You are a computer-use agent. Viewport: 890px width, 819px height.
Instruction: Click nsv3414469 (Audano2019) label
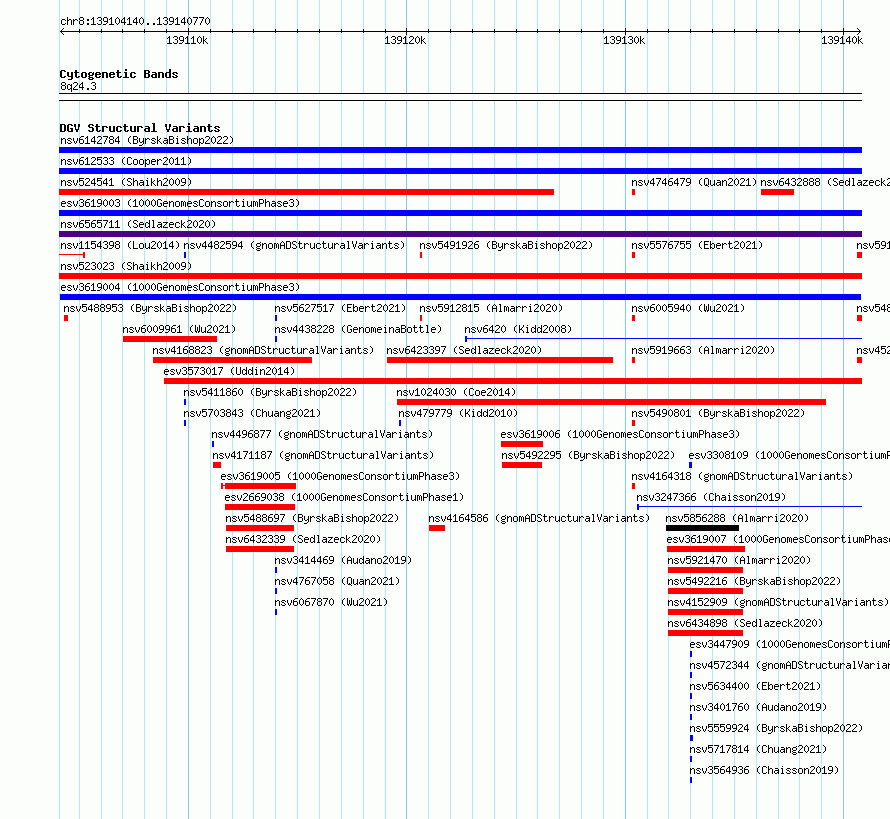[343, 560]
